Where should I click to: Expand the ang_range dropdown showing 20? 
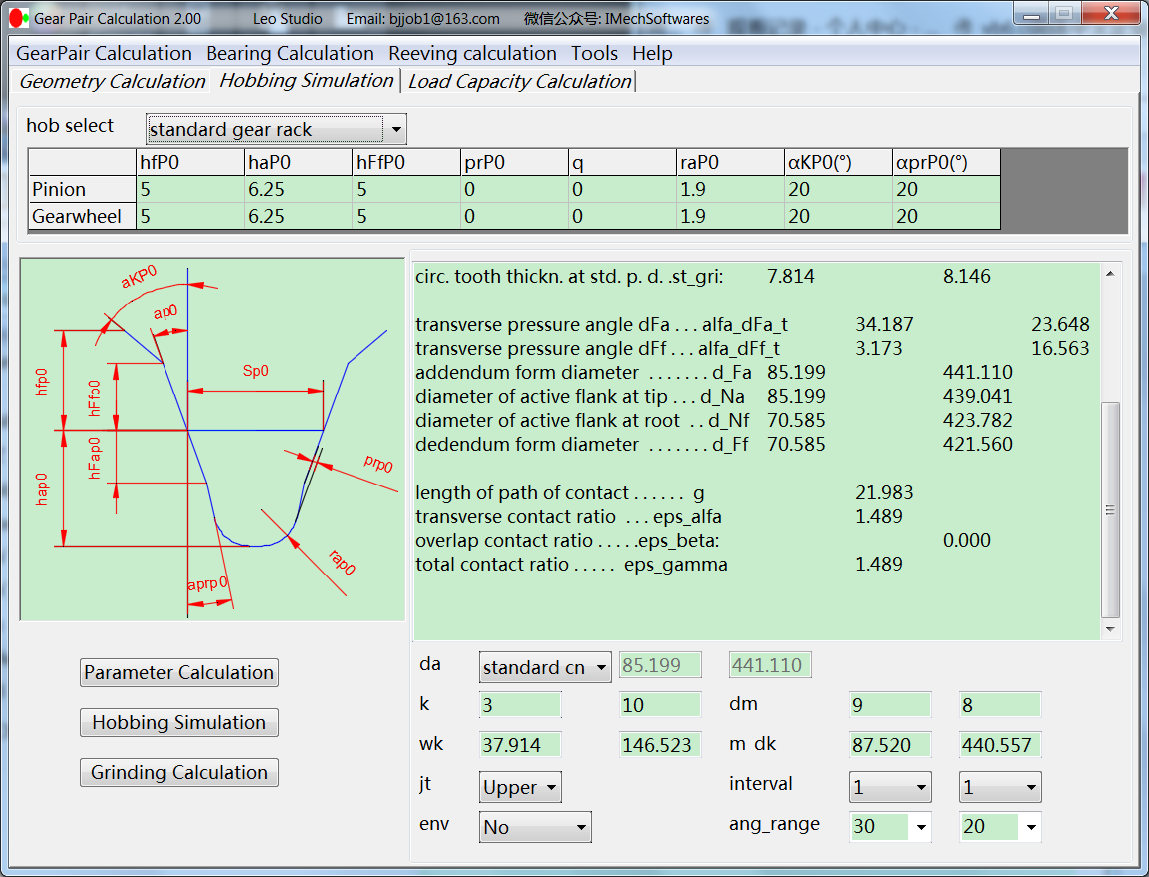(1031, 827)
